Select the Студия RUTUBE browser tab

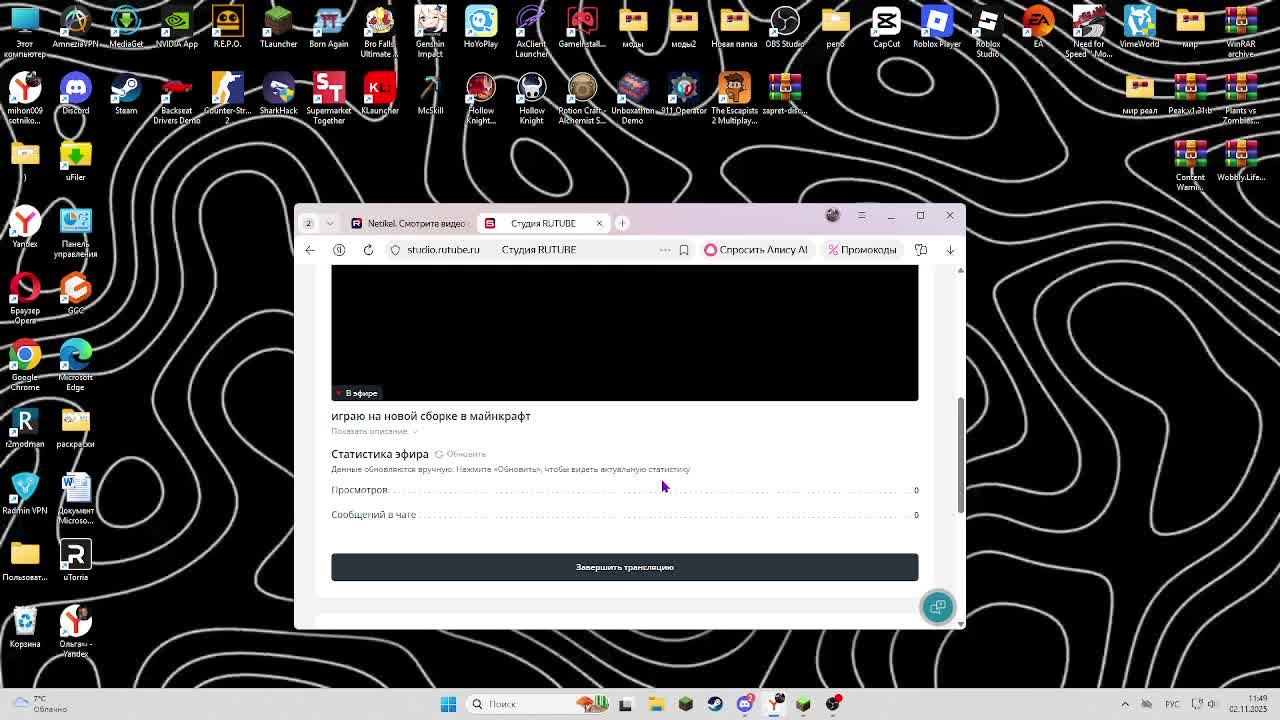543,223
